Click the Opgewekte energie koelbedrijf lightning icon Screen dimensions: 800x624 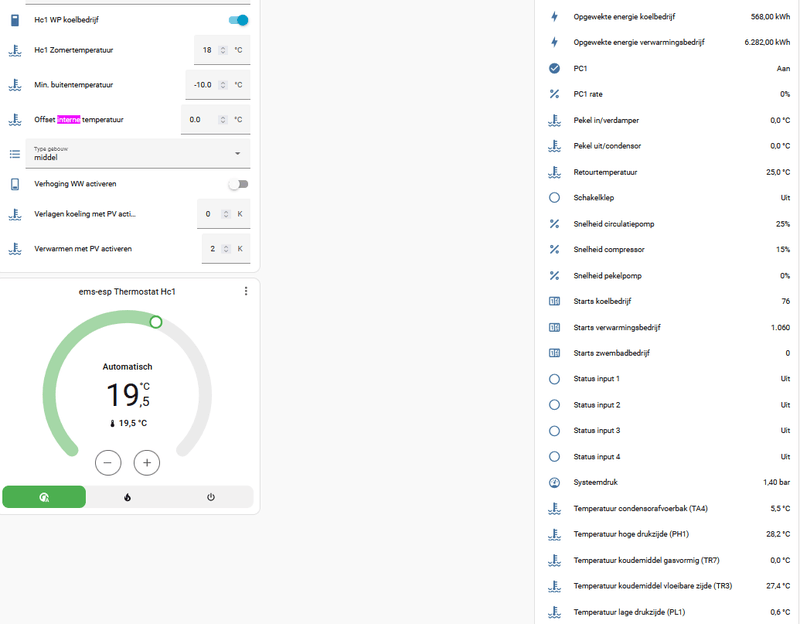click(x=554, y=16)
